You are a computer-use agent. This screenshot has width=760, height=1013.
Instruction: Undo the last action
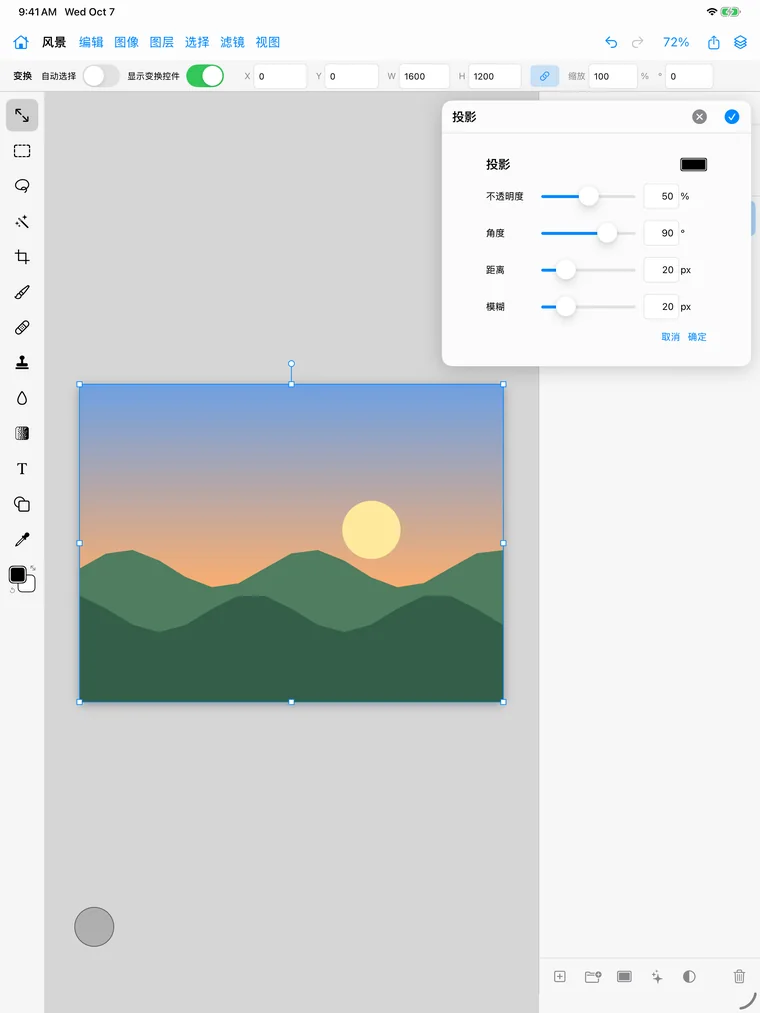point(611,43)
